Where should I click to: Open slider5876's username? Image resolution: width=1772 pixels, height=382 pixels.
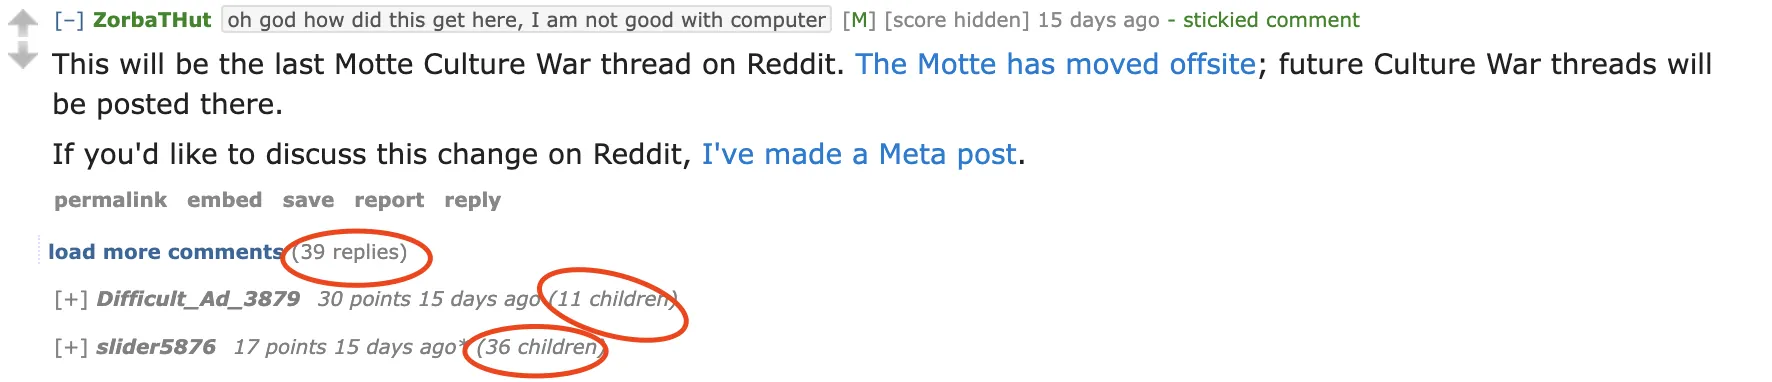click(x=155, y=347)
